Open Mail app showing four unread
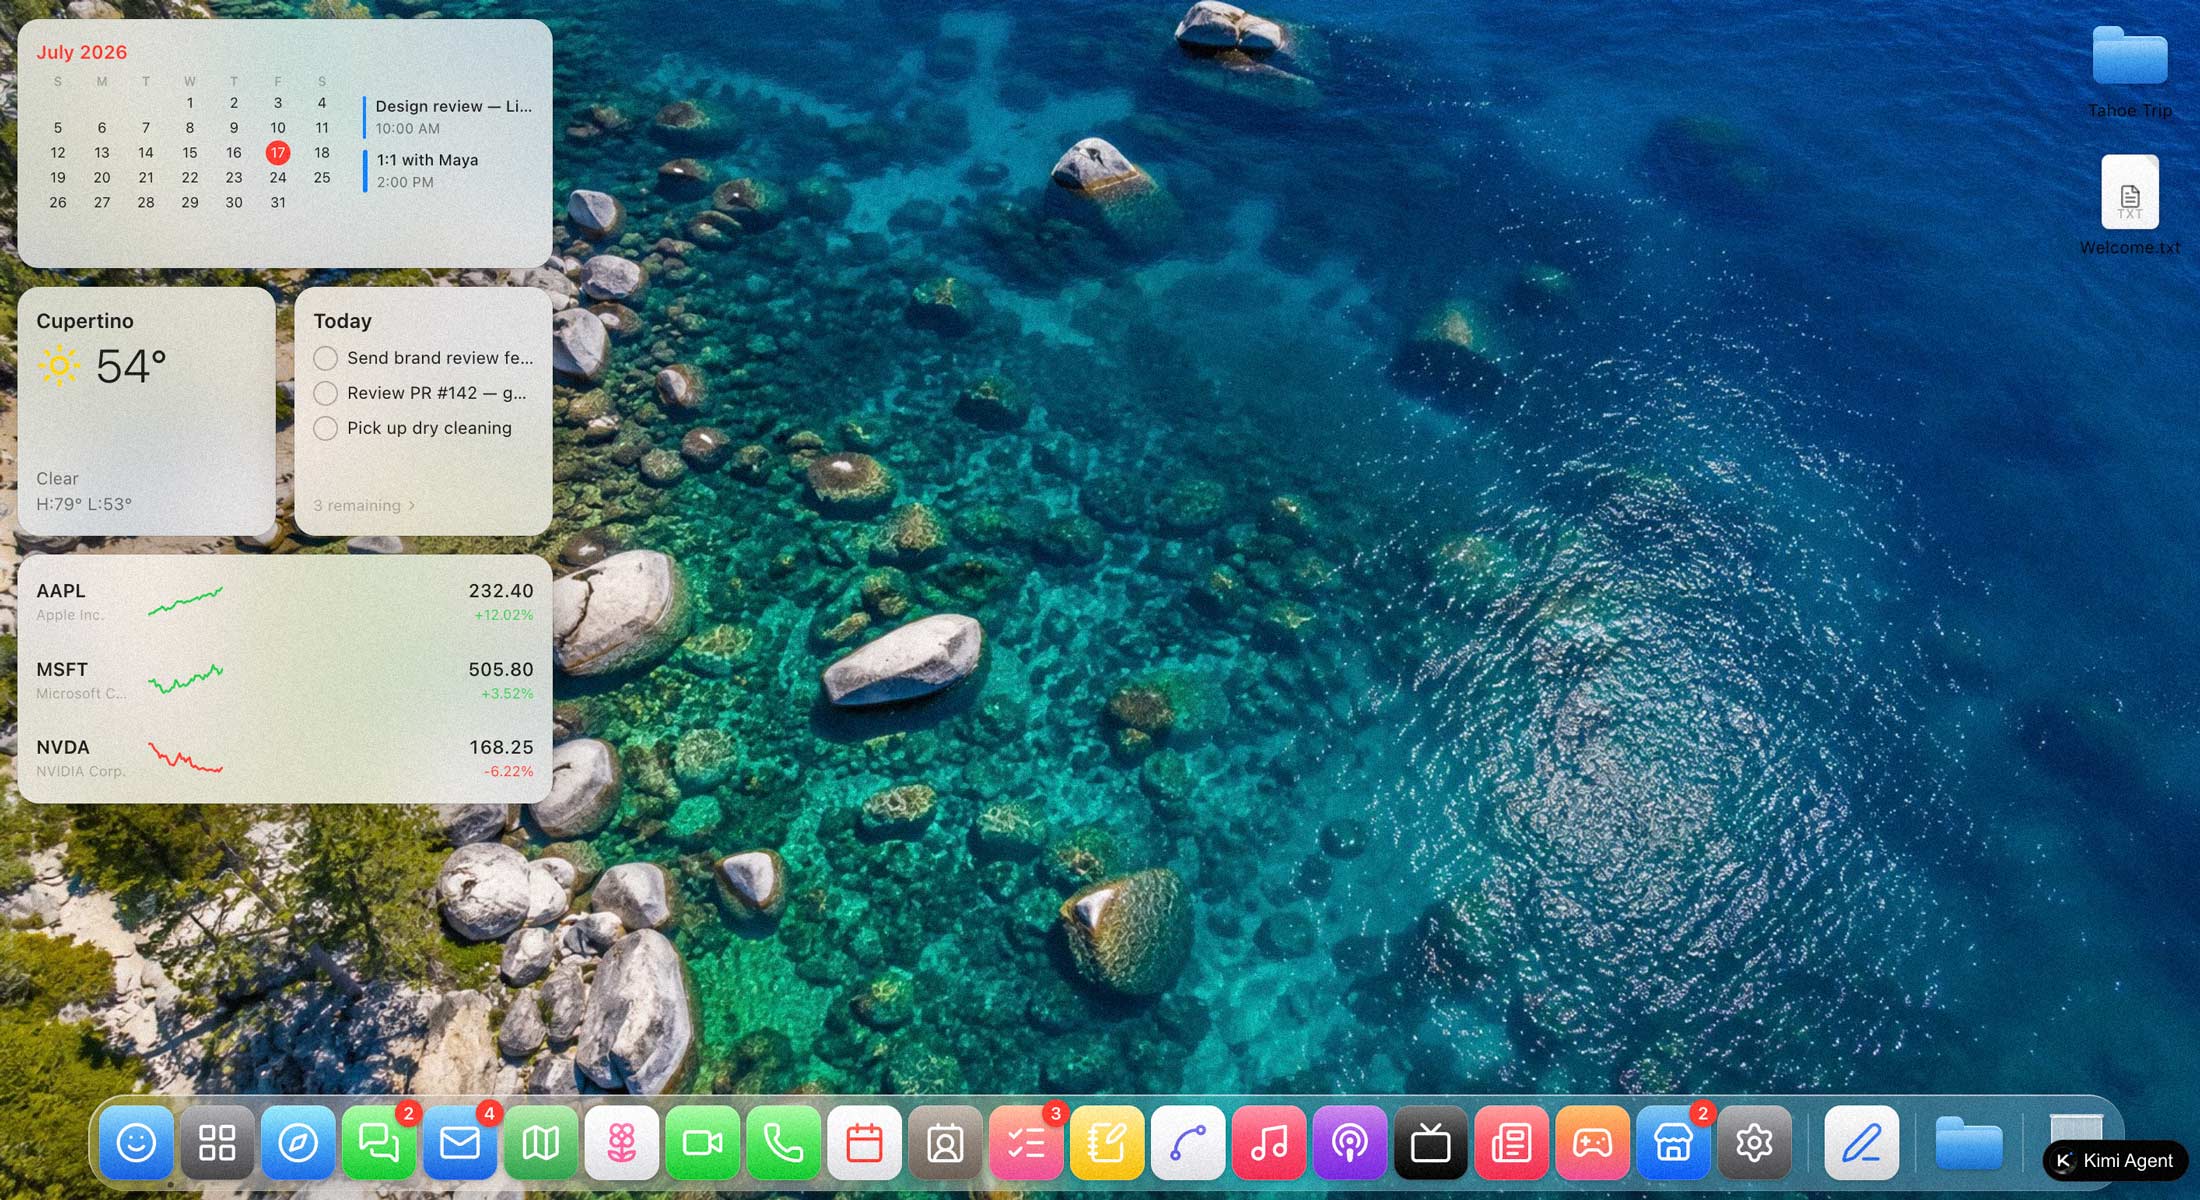2200x1200 pixels. pyautogui.click(x=460, y=1142)
